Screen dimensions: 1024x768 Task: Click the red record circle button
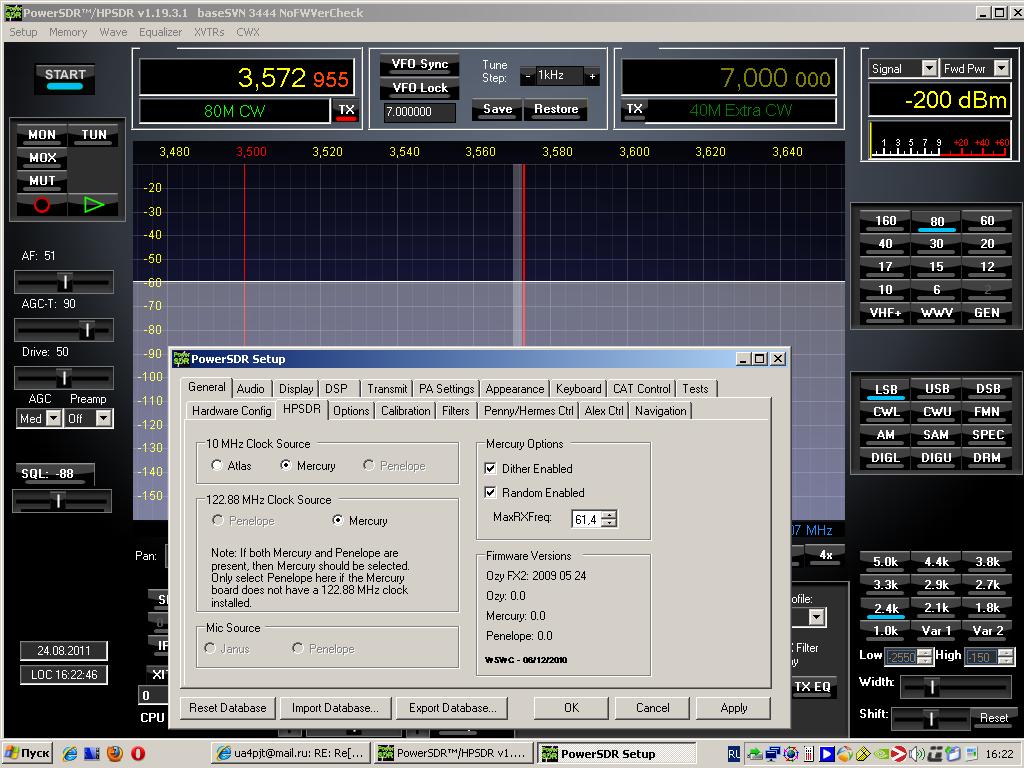pyautogui.click(x=42, y=205)
